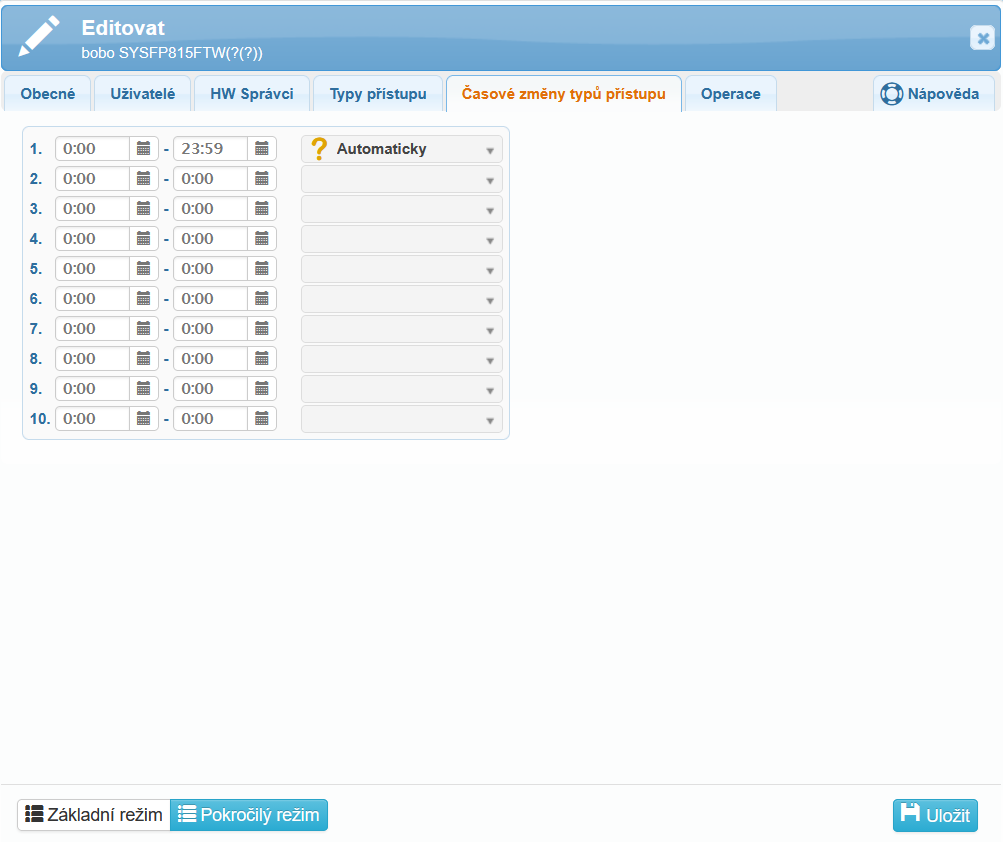Open time picker for row 1 start time
1003x842 pixels.
pyautogui.click(x=144, y=149)
